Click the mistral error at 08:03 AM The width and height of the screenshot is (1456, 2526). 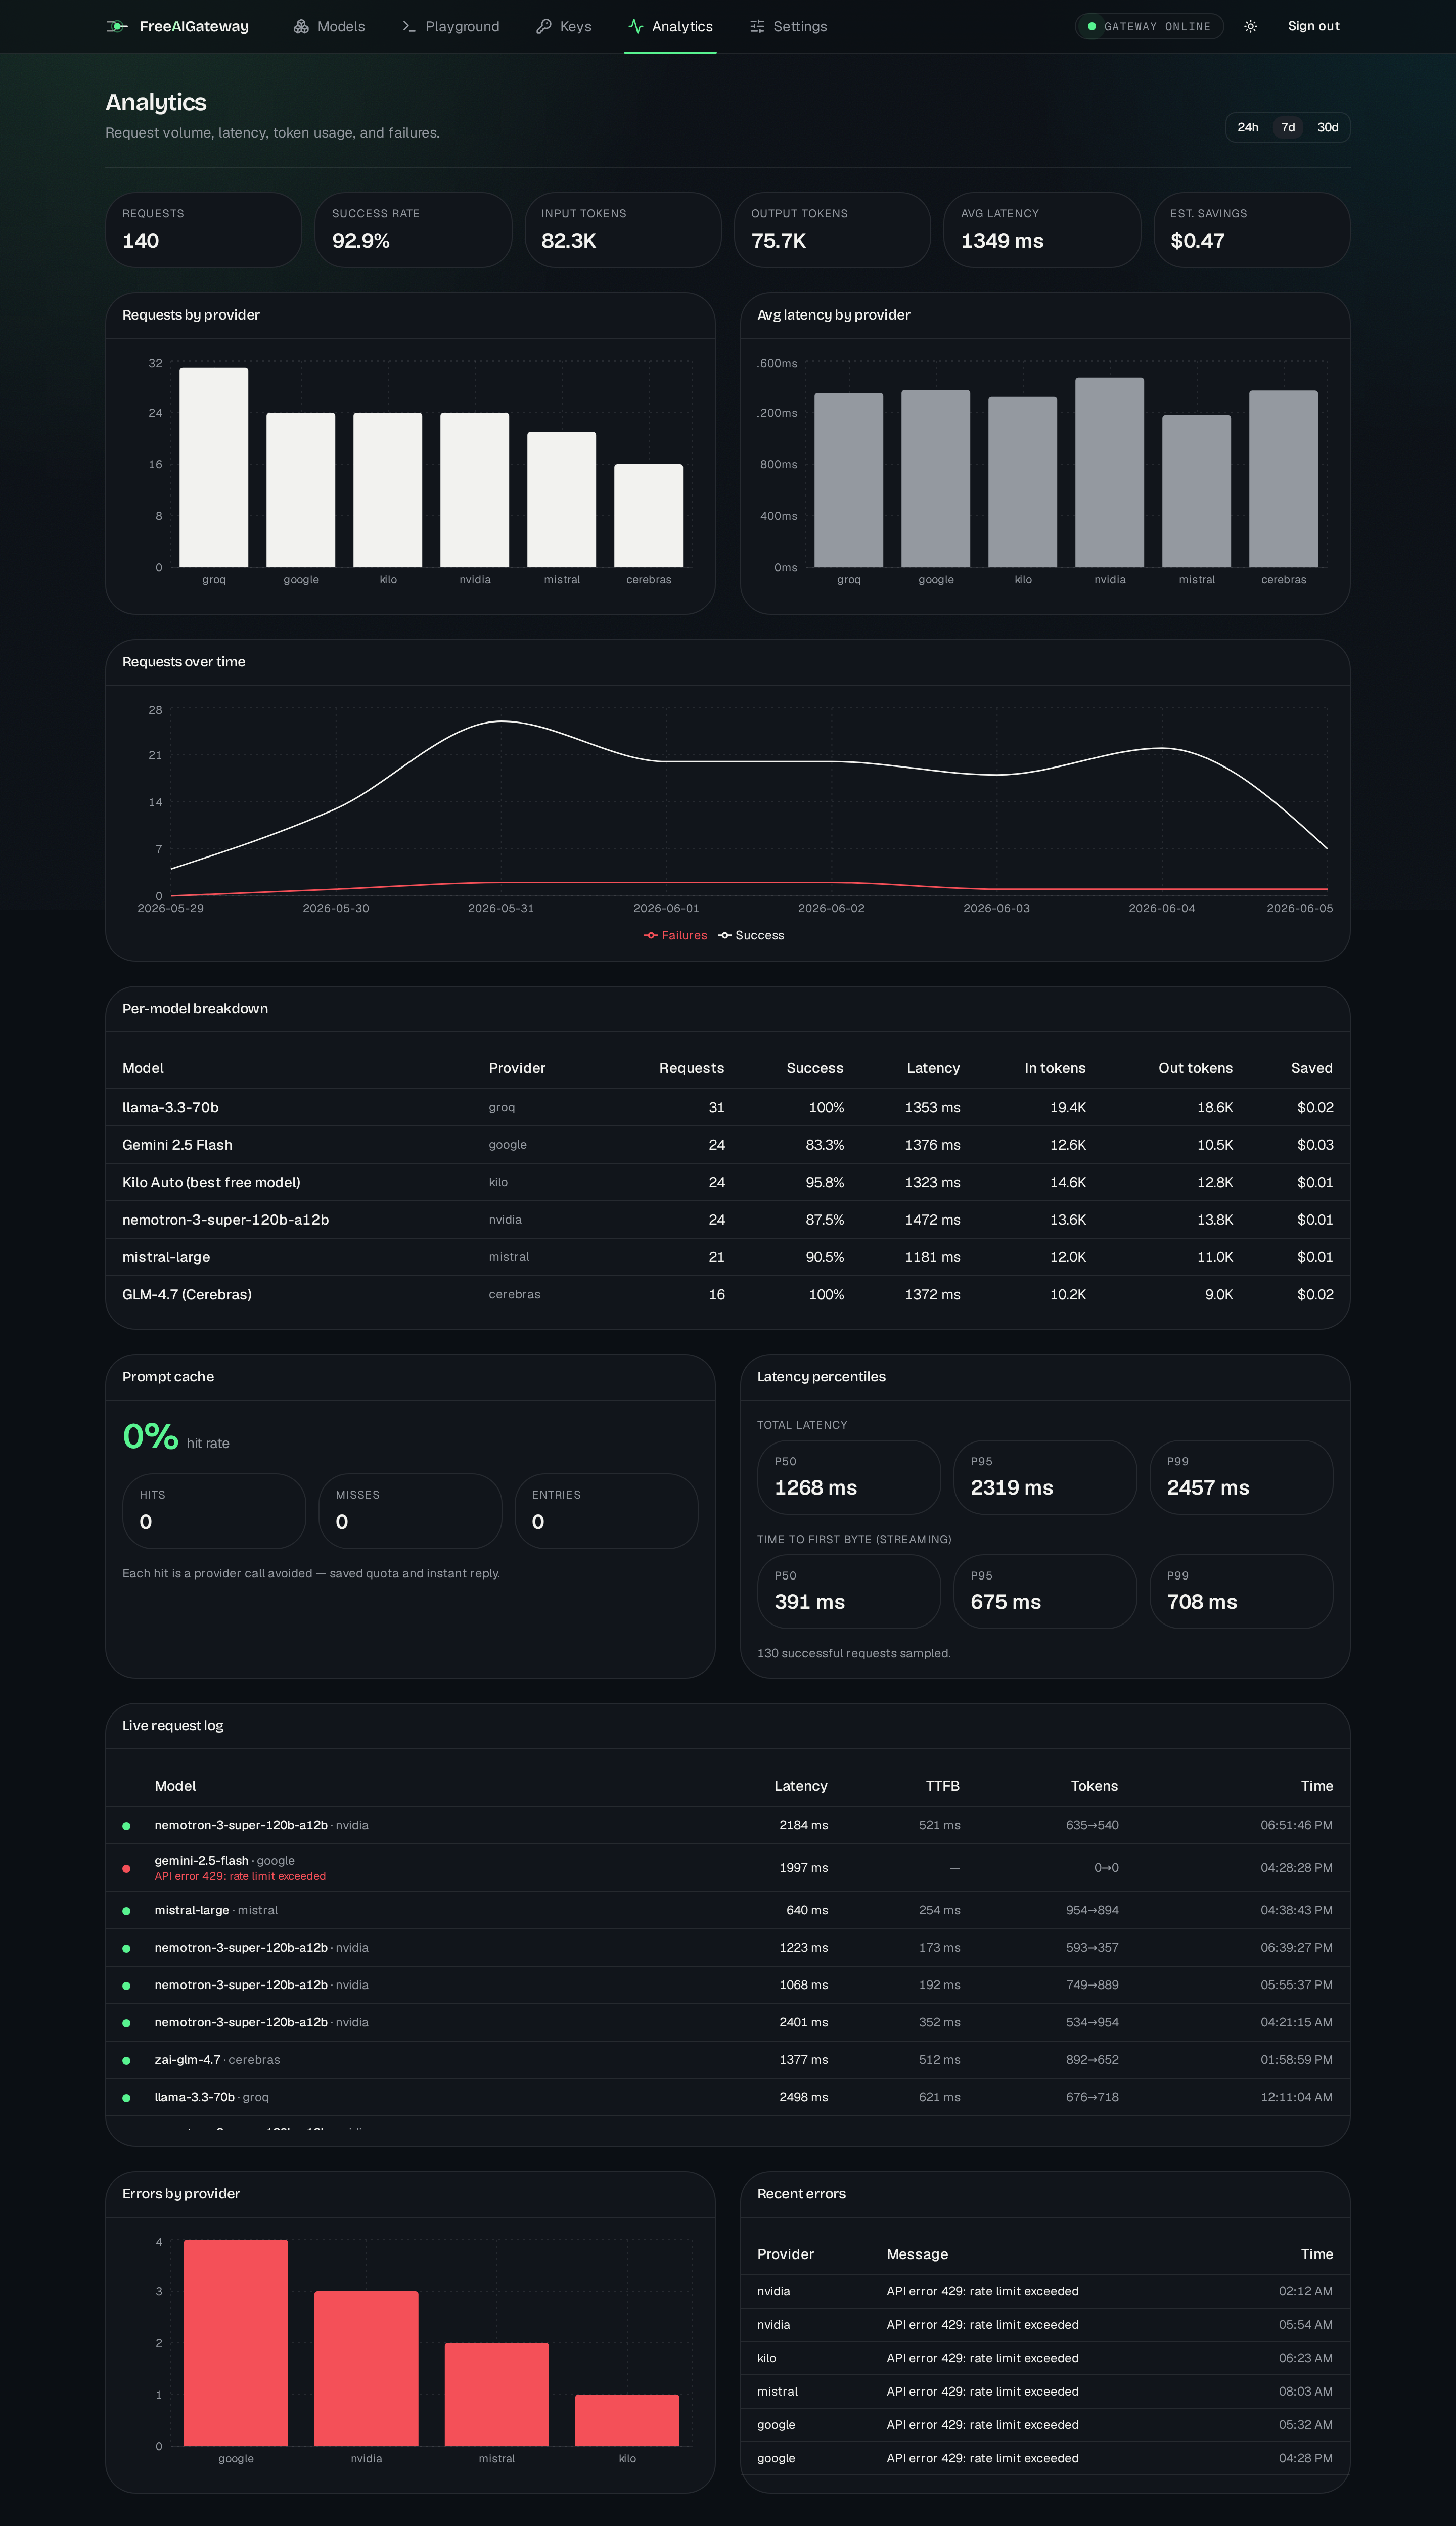pos(1045,2392)
